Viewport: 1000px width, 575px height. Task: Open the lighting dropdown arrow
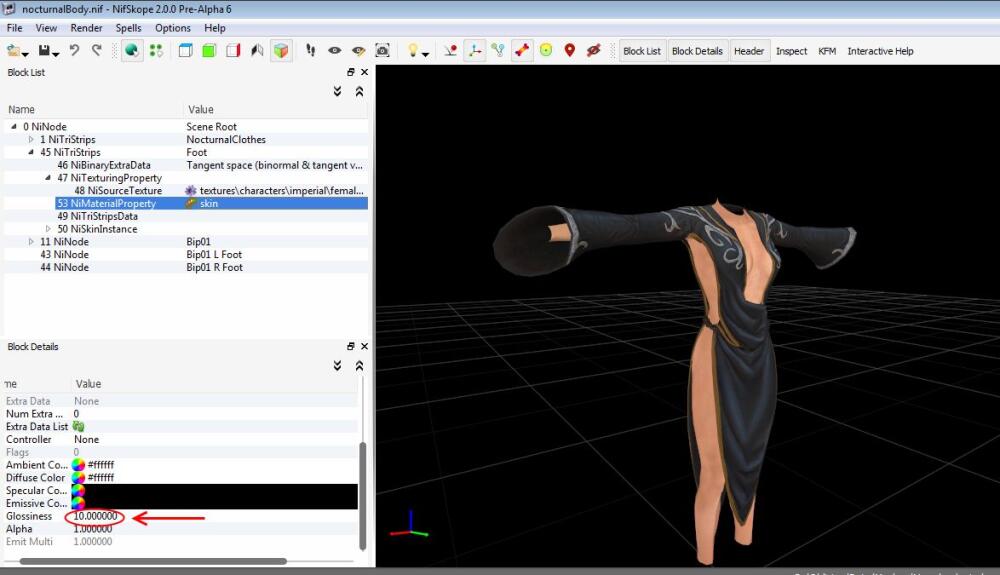[x=425, y=54]
